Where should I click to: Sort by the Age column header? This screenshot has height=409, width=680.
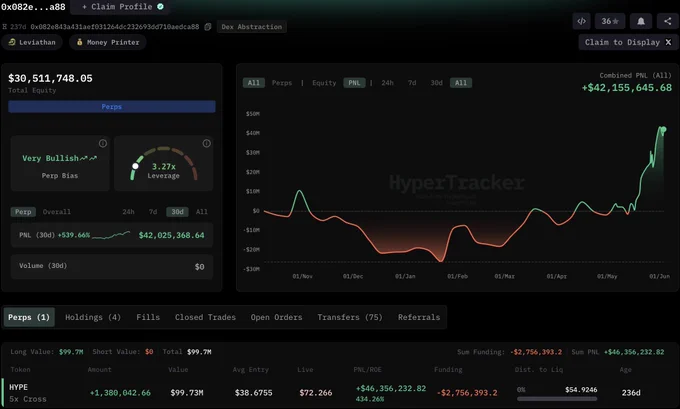click(625, 370)
